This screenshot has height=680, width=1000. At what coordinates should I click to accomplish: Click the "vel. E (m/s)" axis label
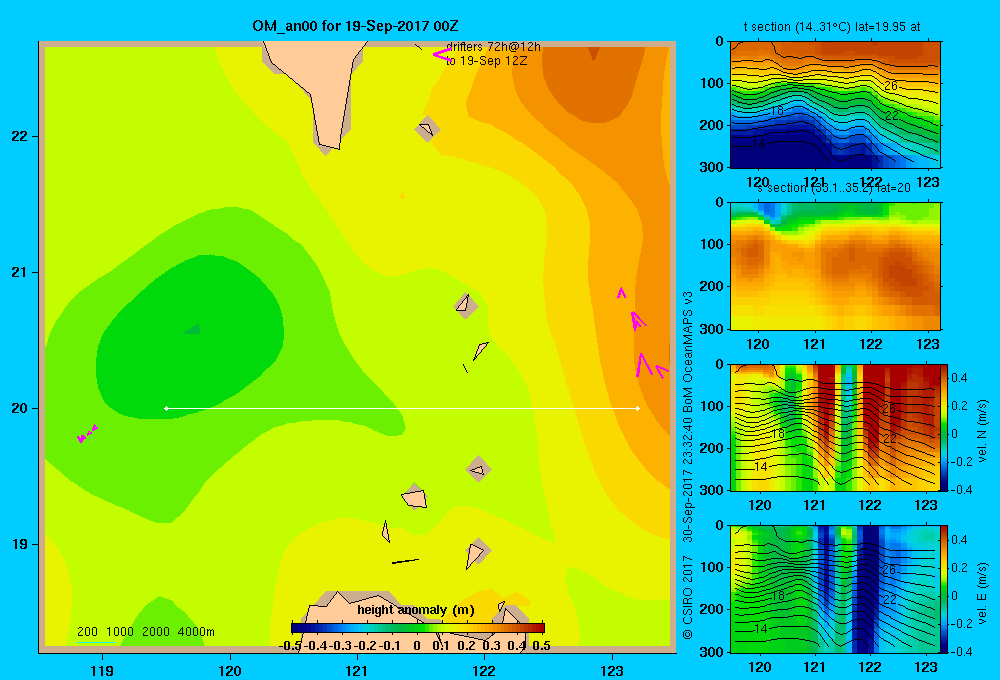983,593
